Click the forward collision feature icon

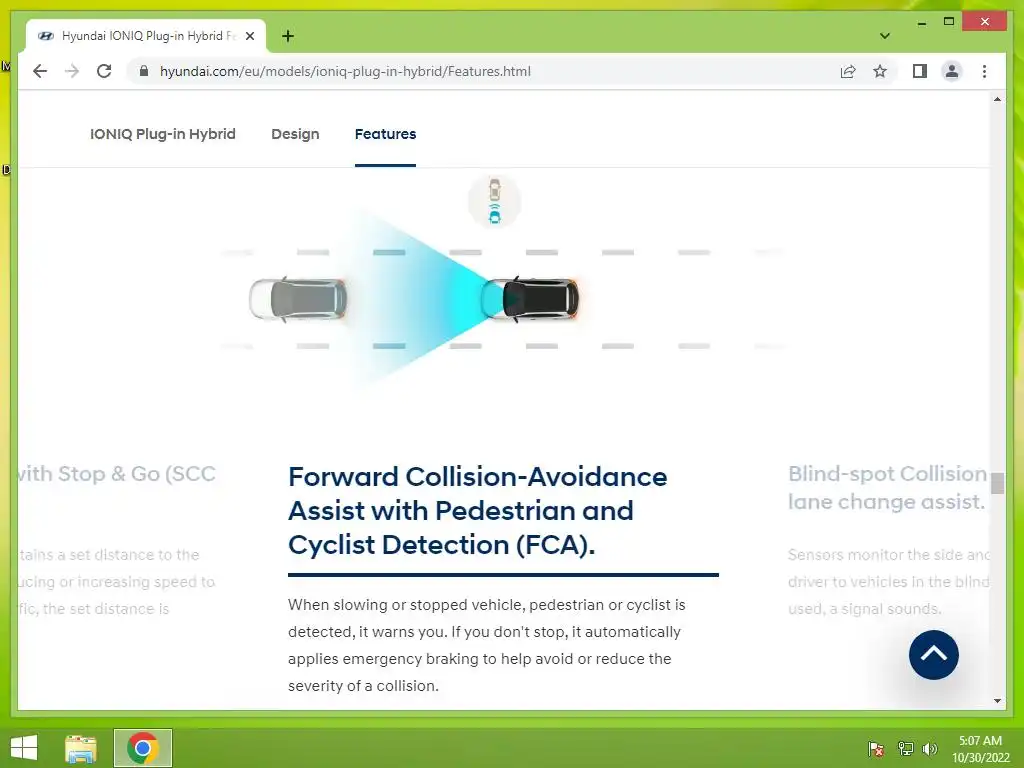tap(494, 201)
